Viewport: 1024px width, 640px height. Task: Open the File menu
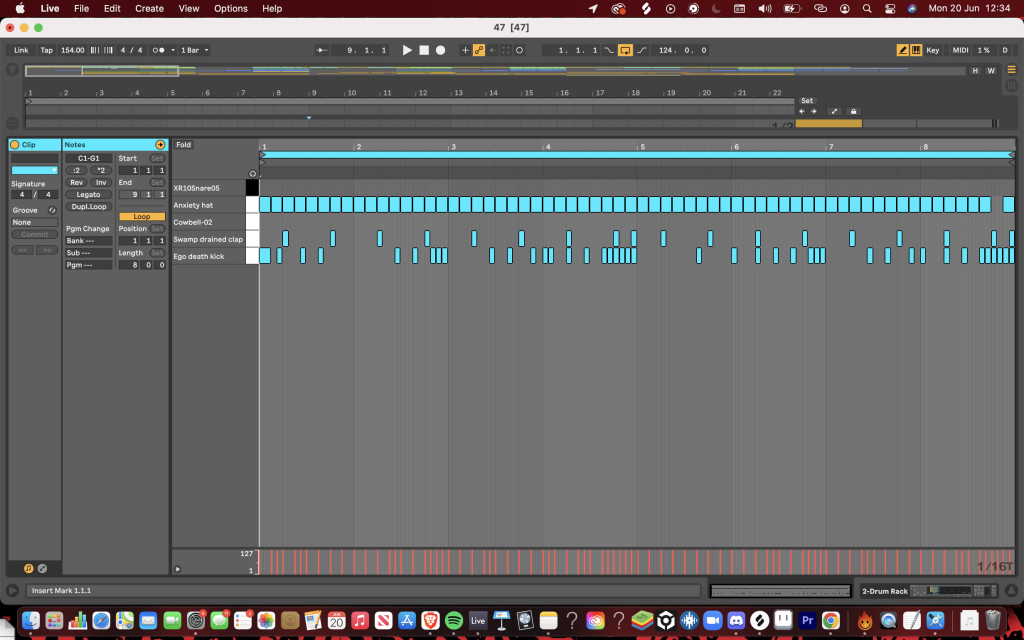[x=82, y=8]
